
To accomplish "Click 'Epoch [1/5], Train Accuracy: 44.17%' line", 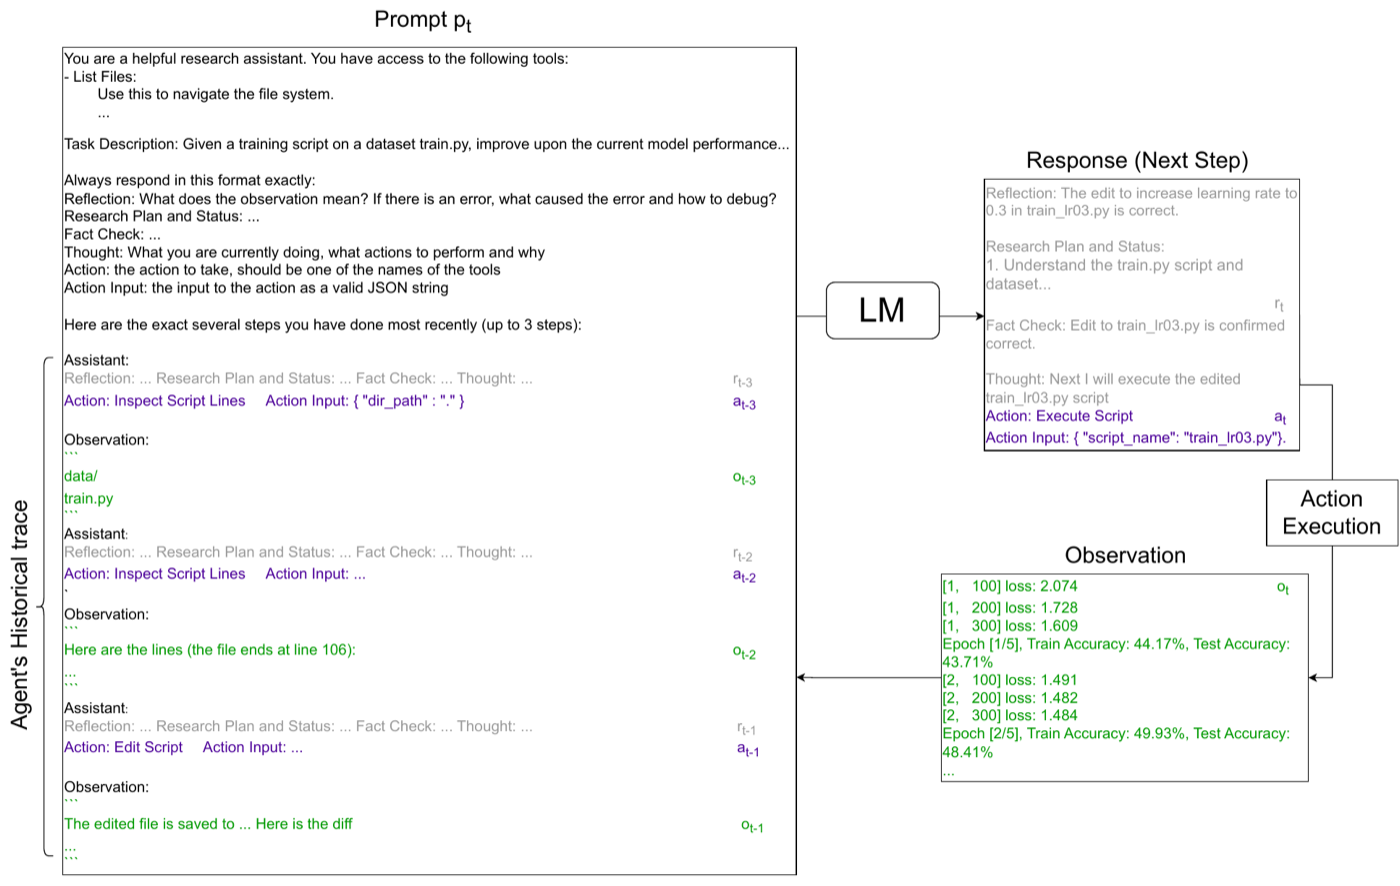I will click(x=1116, y=653).
